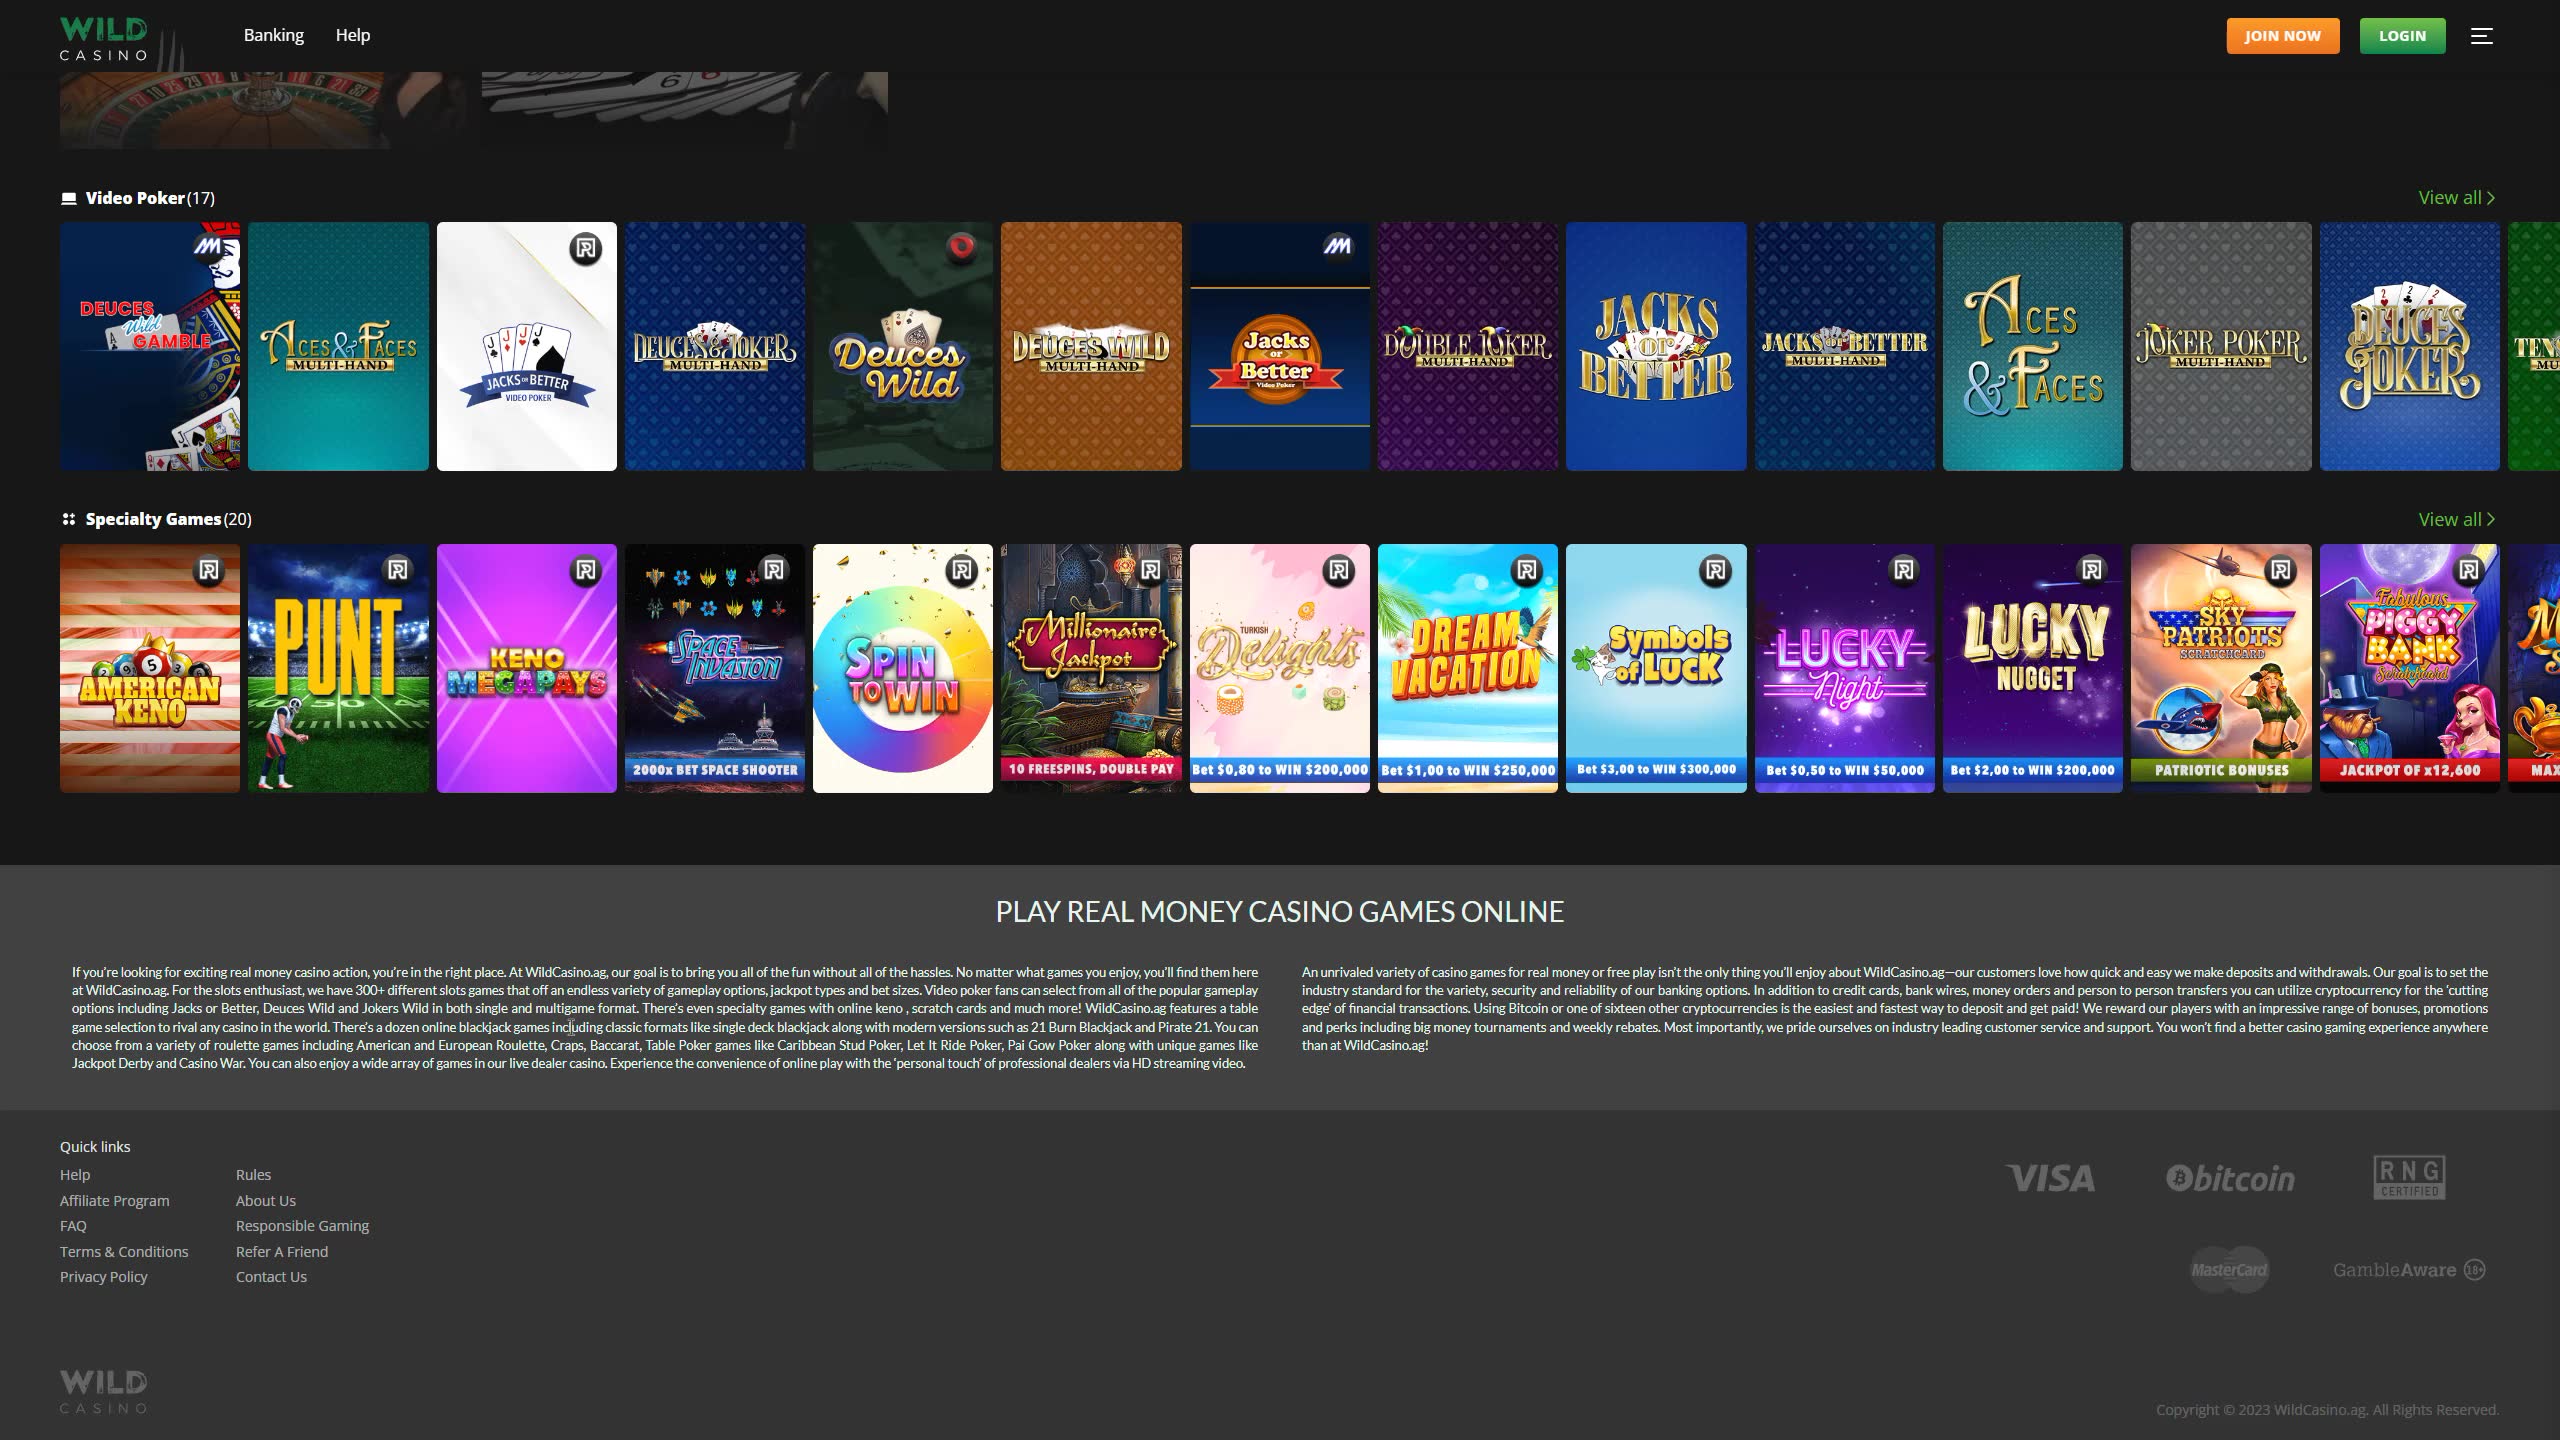Expand Specialty Games with View all
This screenshot has width=2560, height=1440.
2456,519
